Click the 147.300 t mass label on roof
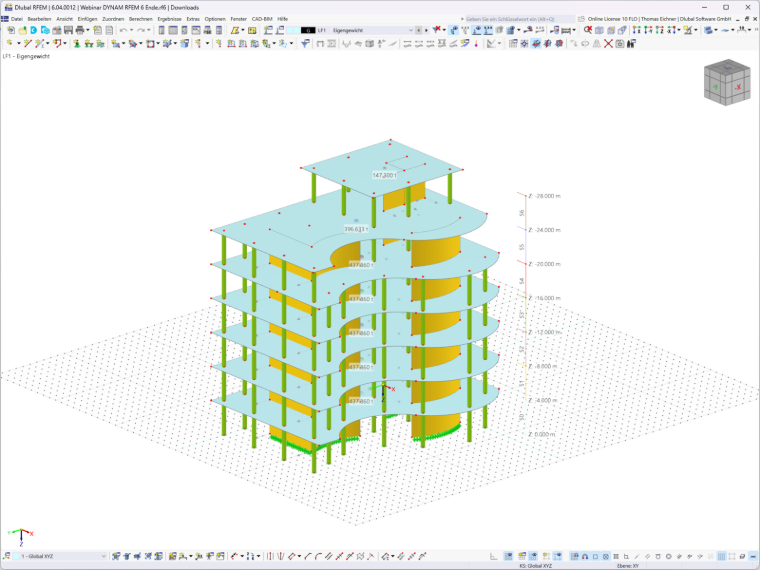This screenshot has height=570, width=760. tap(384, 175)
